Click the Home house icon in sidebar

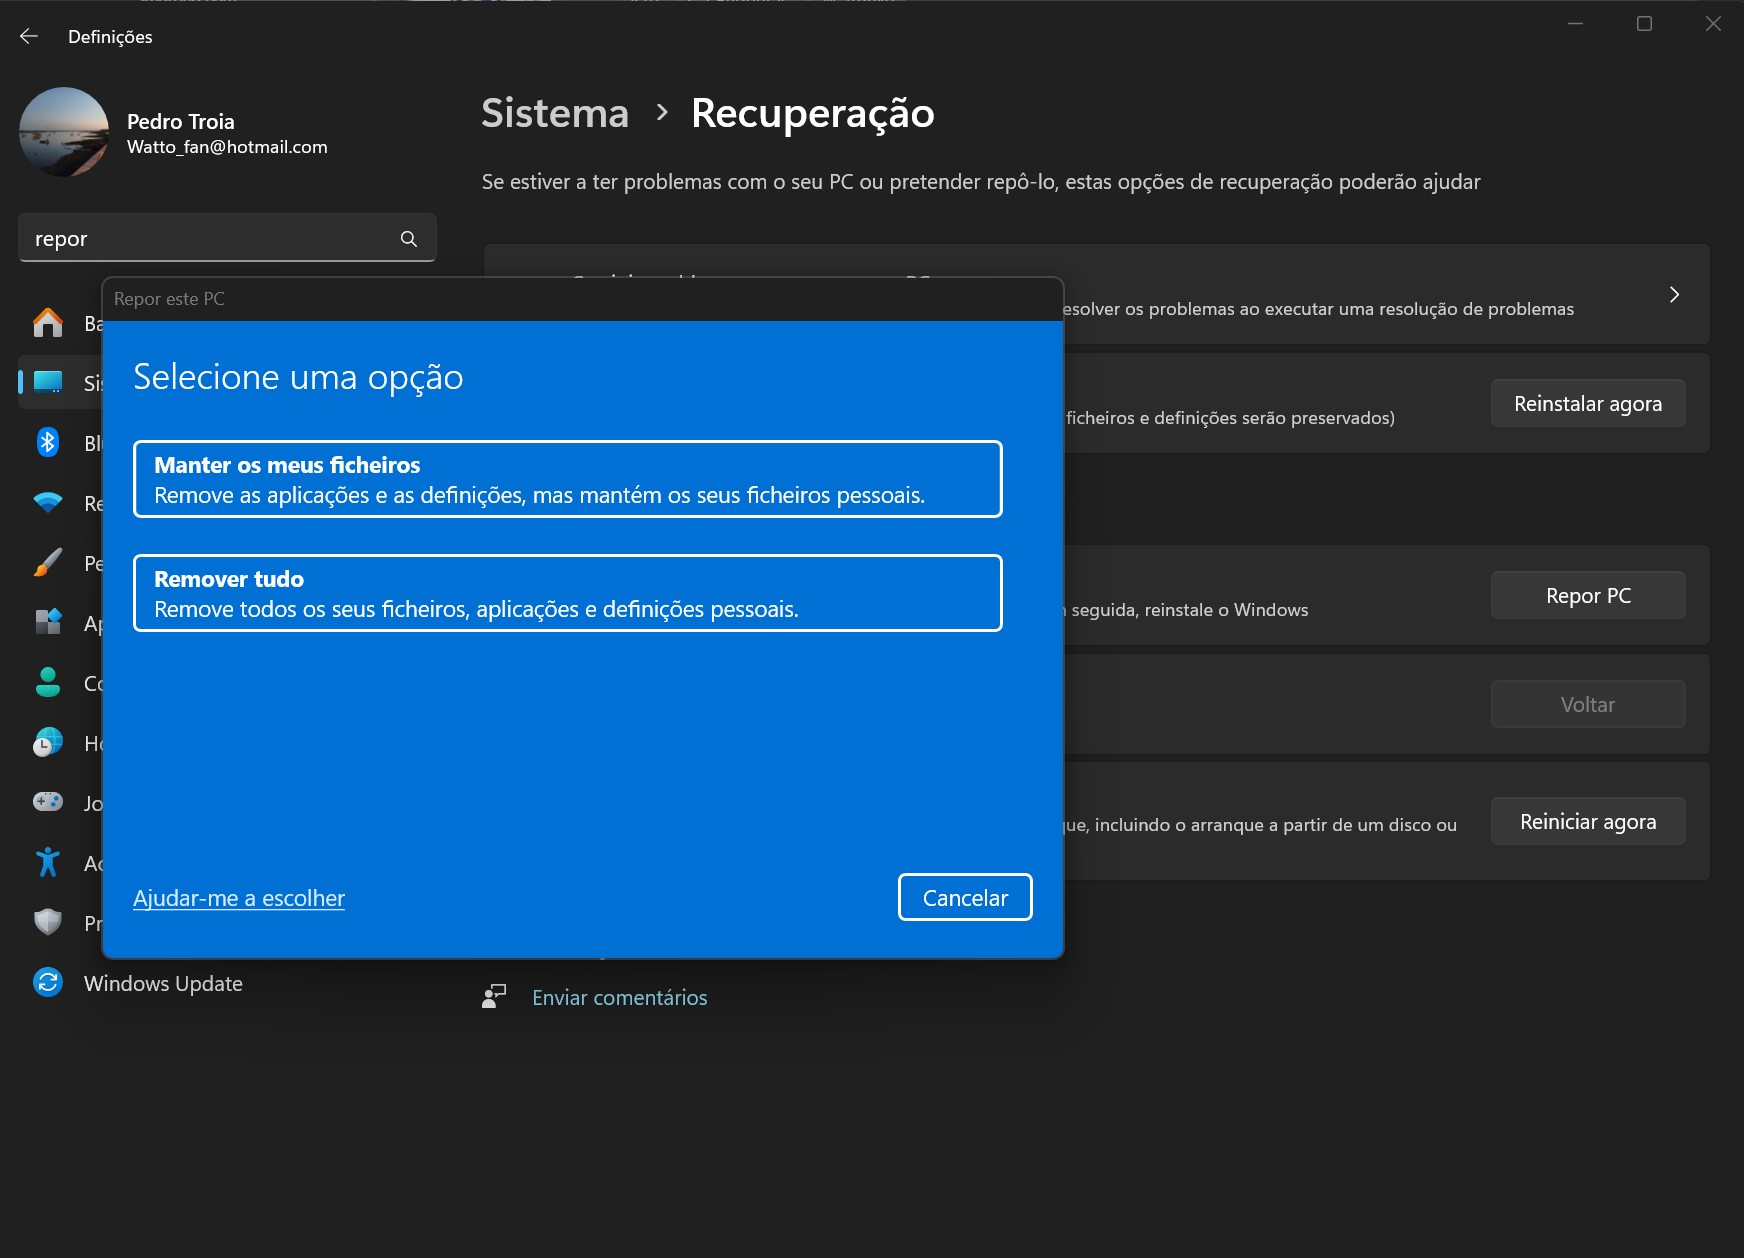pyautogui.click(x=47, y=323)
